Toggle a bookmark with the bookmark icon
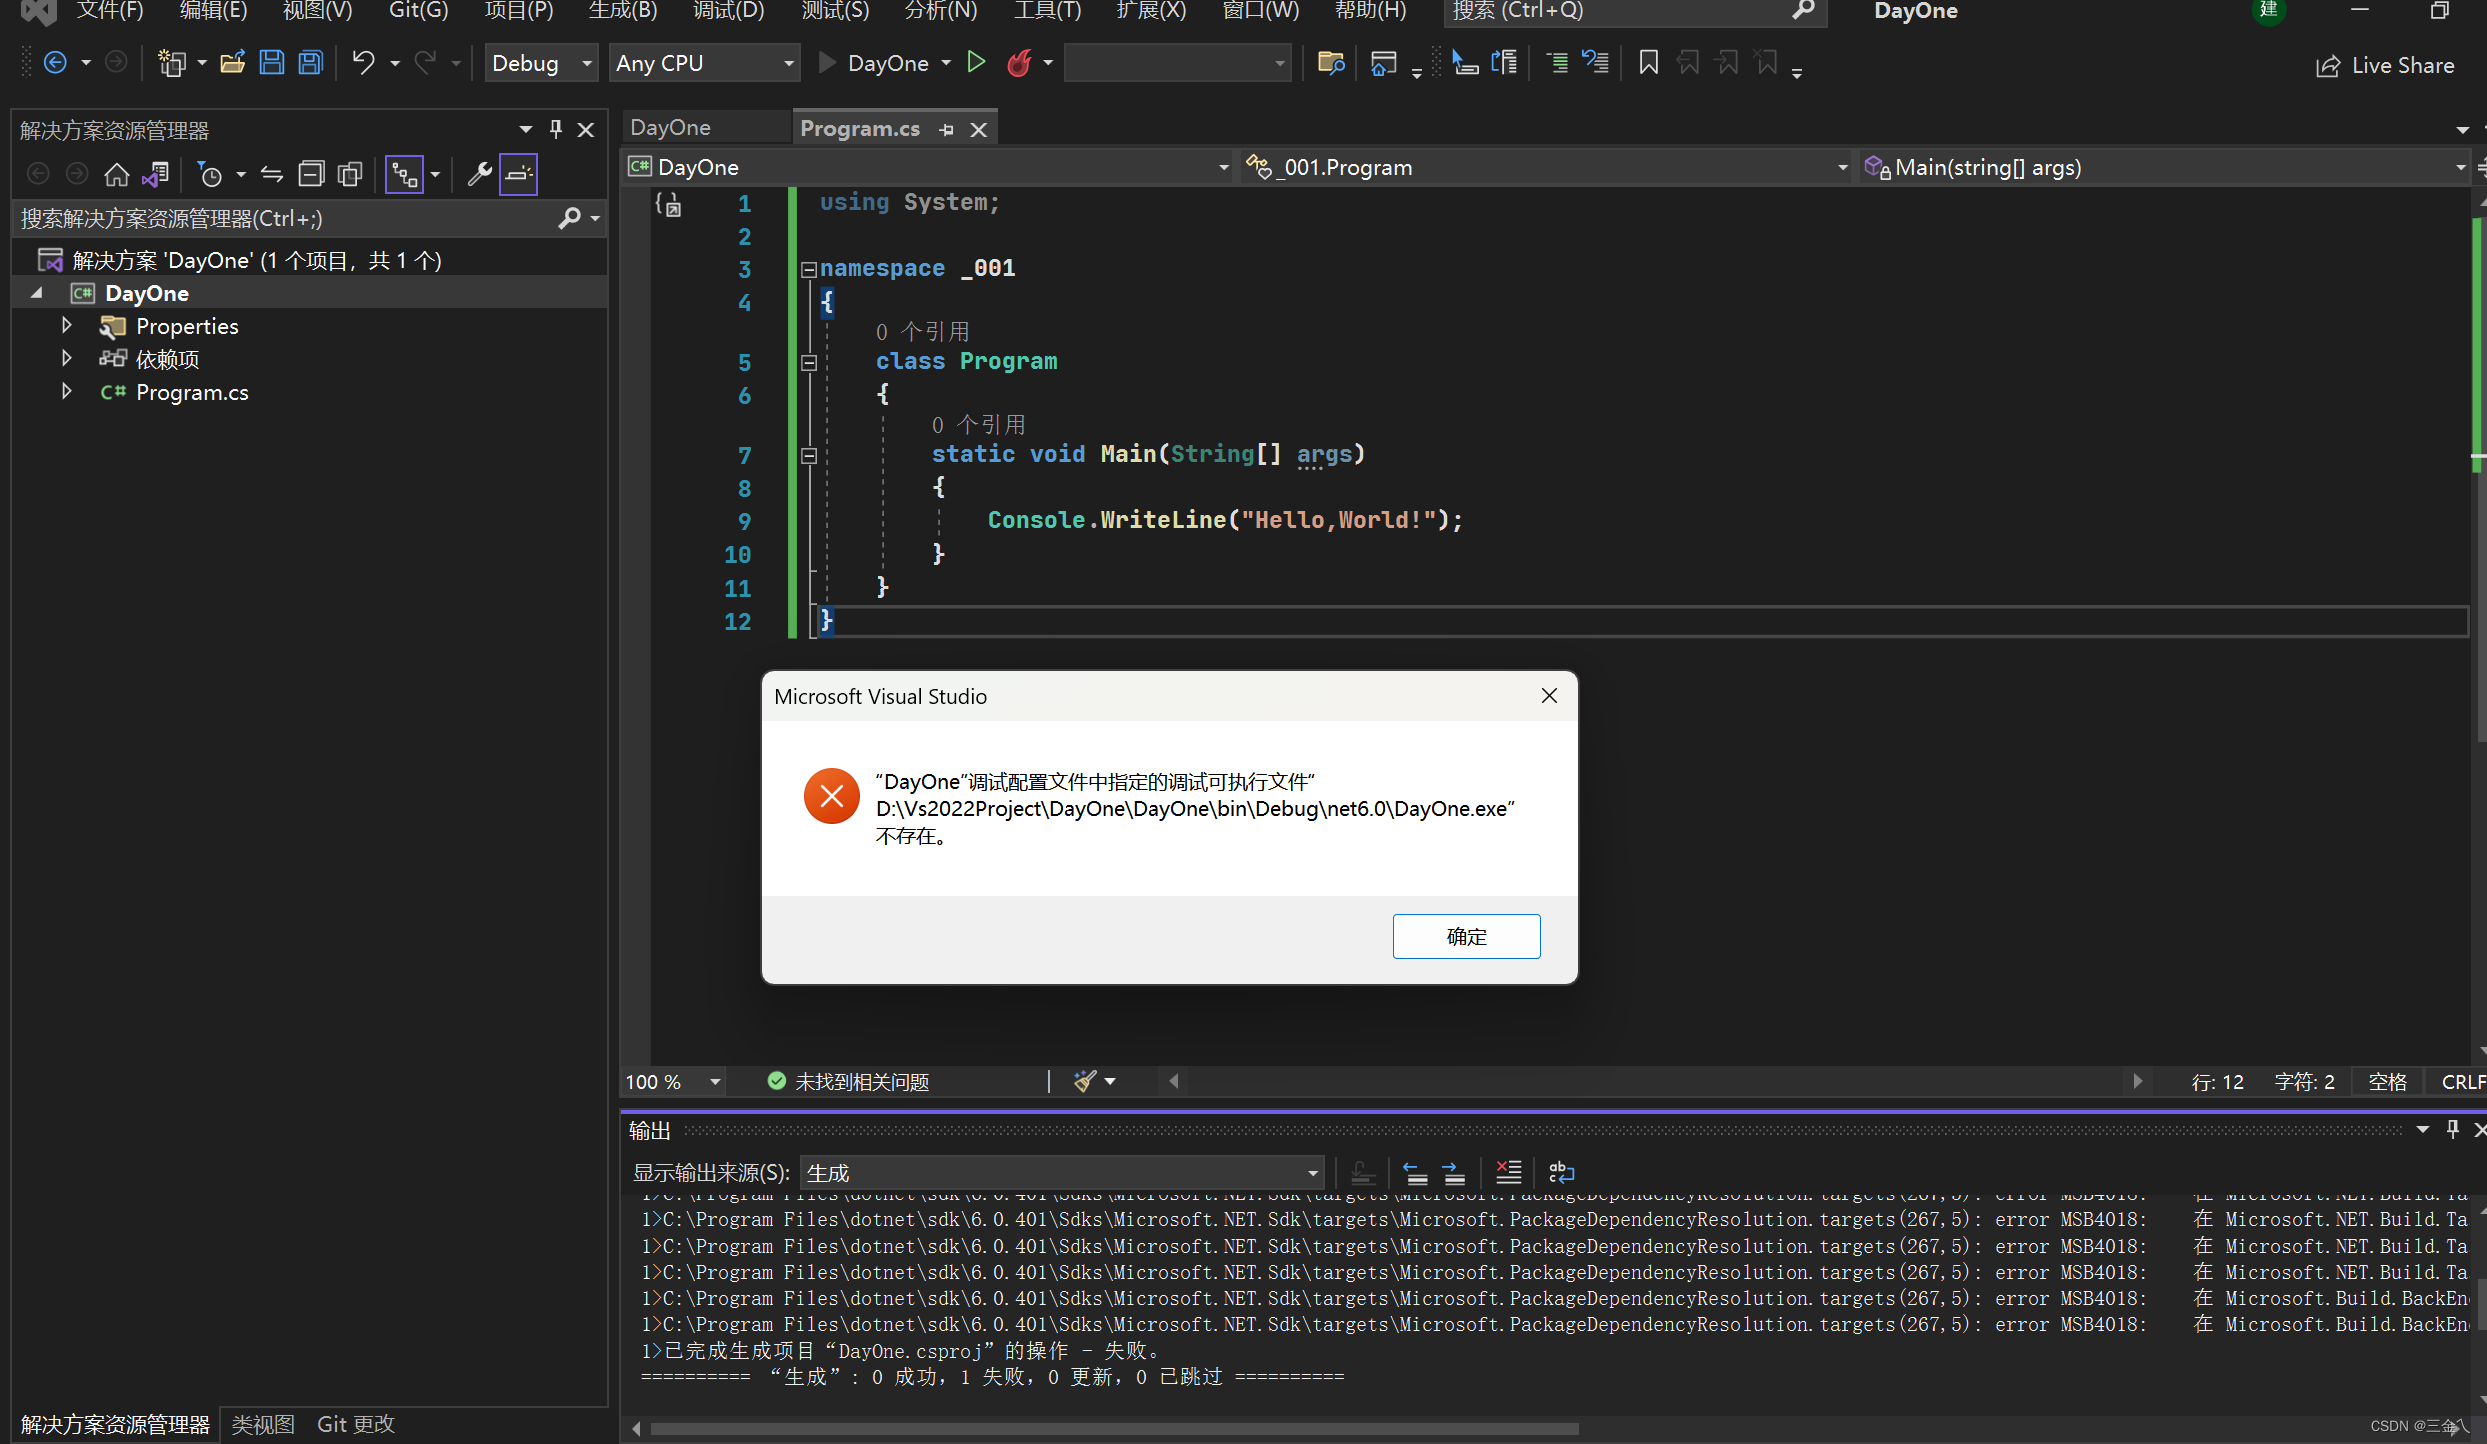Screen dimensions: 2487x1444 [x=1648, y=63]
